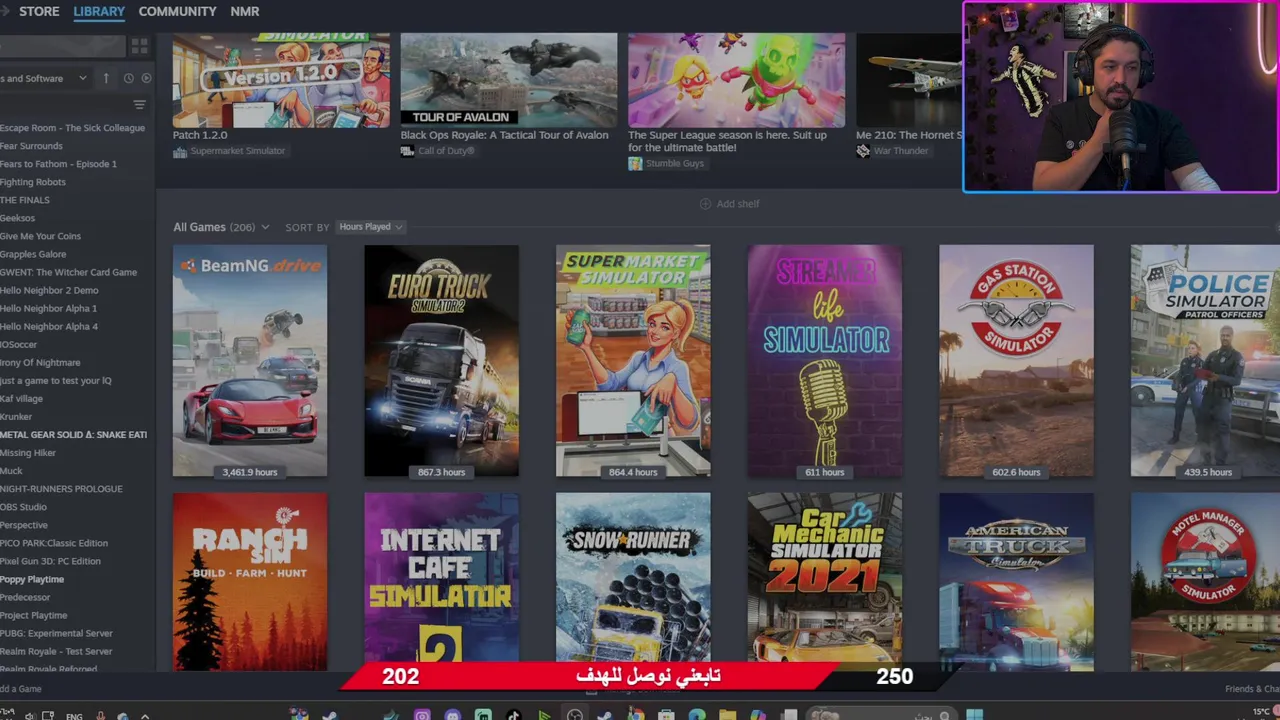Screen dimensions: 1280x720
Task: Click Add a Game at bottom left
Action: coord(20,689)
